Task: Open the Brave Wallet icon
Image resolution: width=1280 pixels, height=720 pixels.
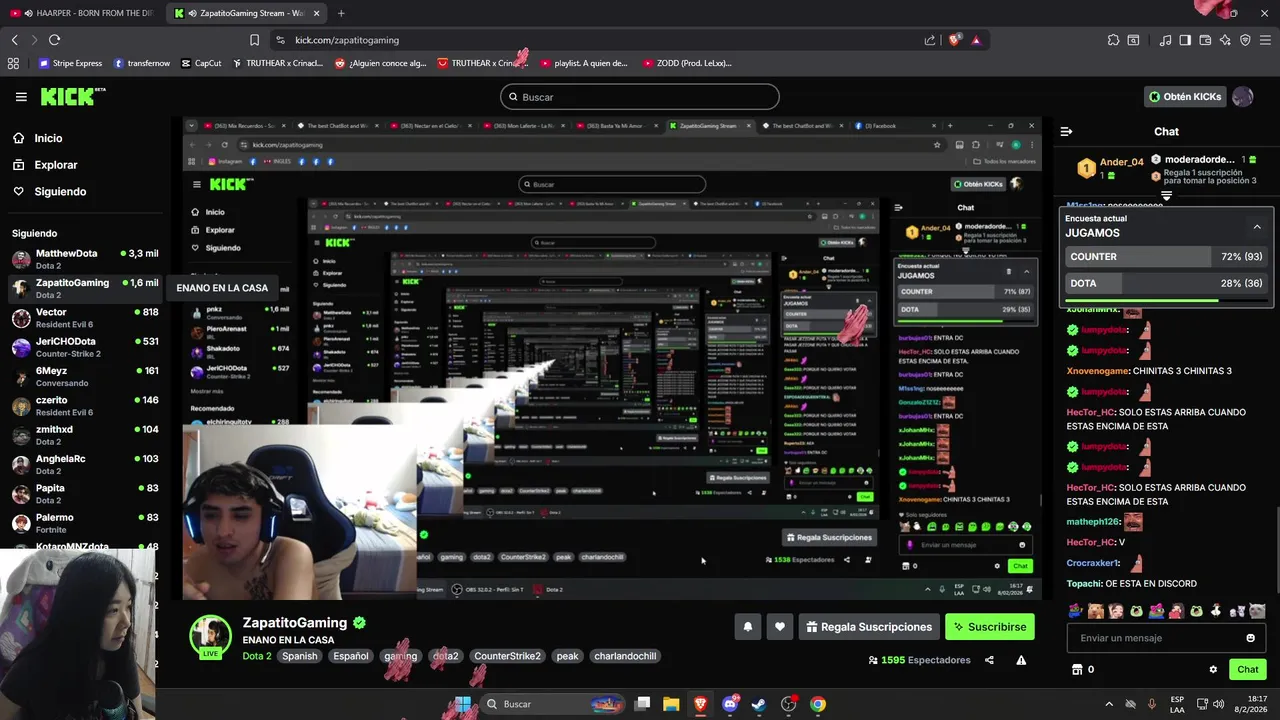Action: coord(1205,40)
